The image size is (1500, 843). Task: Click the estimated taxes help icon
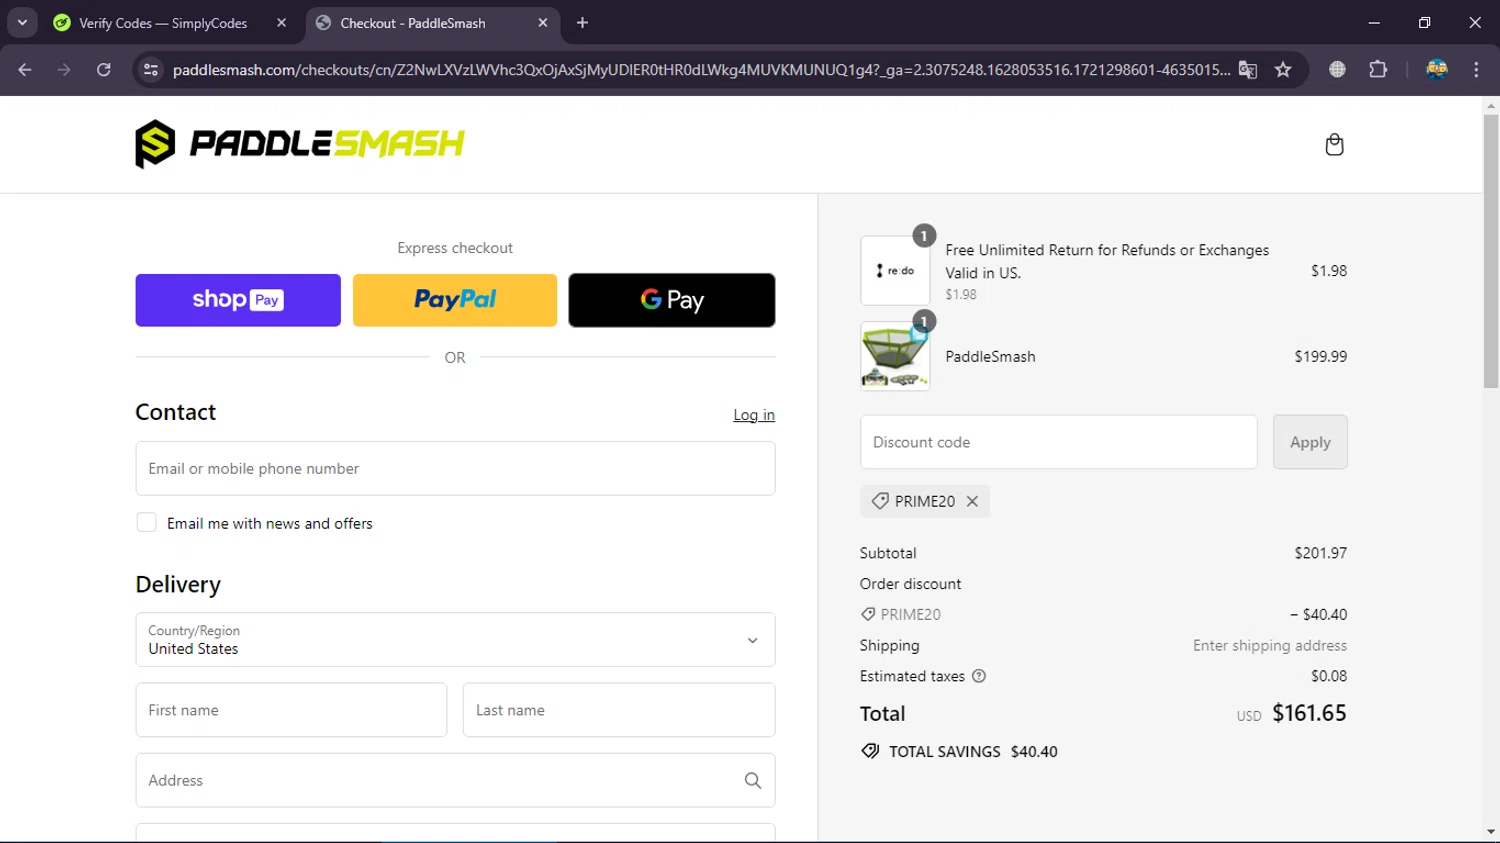point(979,676)
